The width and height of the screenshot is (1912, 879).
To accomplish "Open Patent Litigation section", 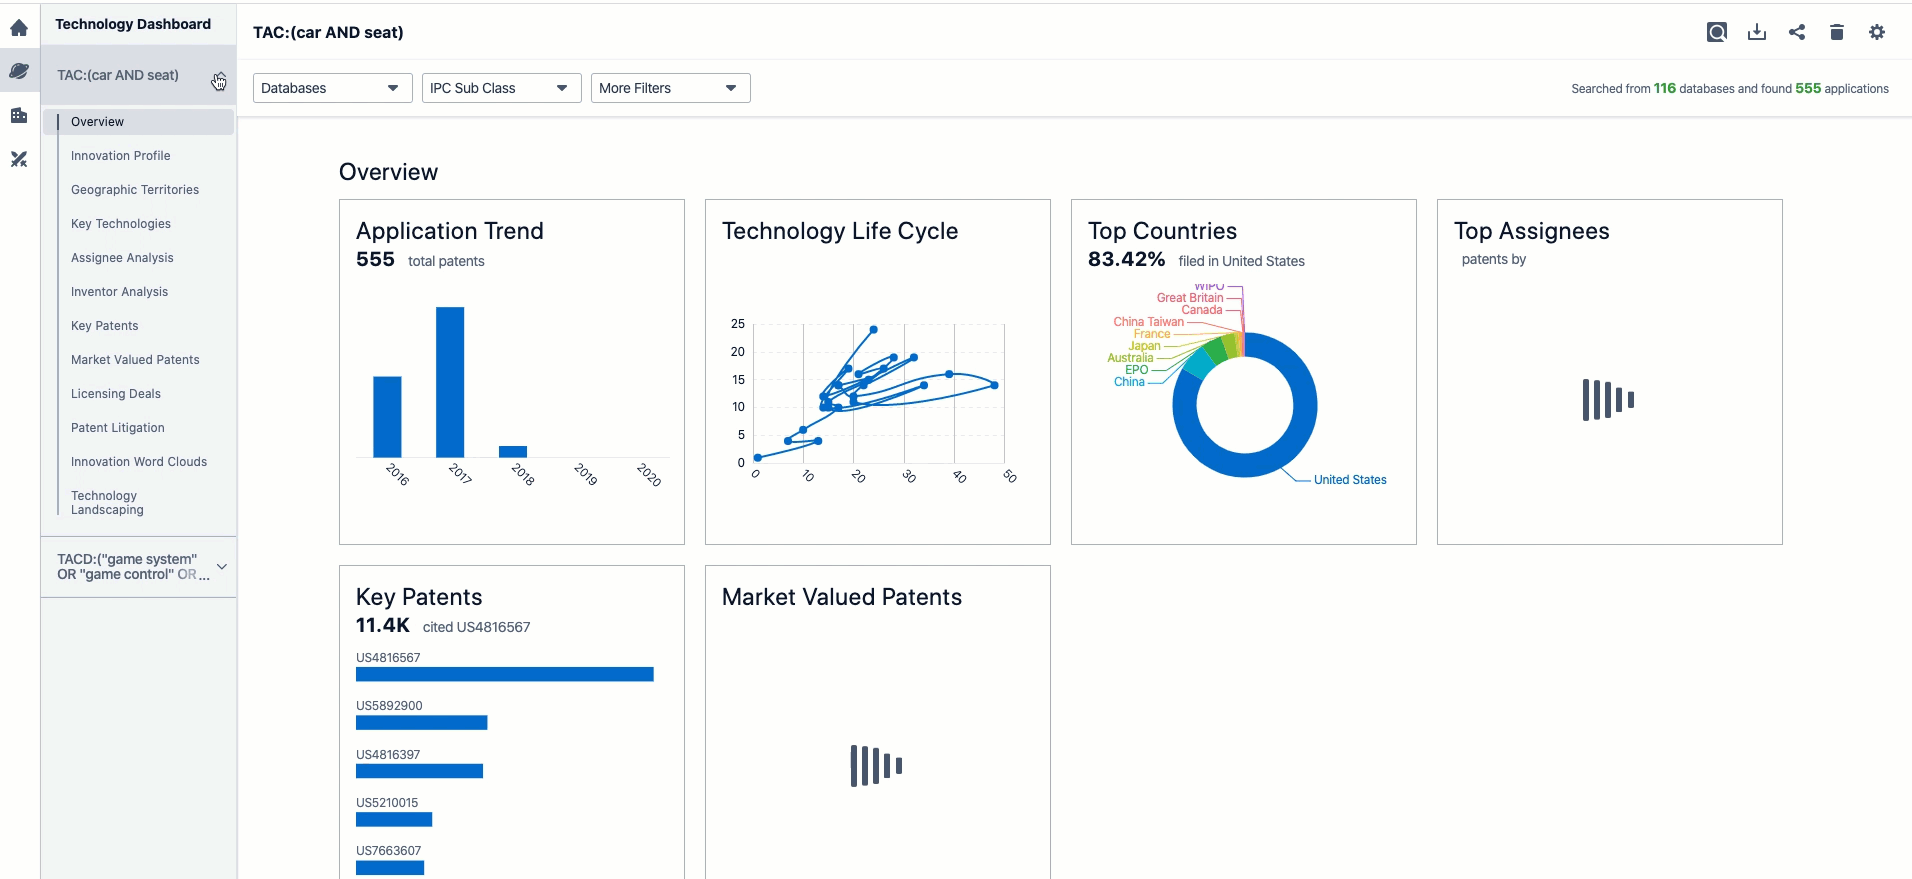I will 117,428.
